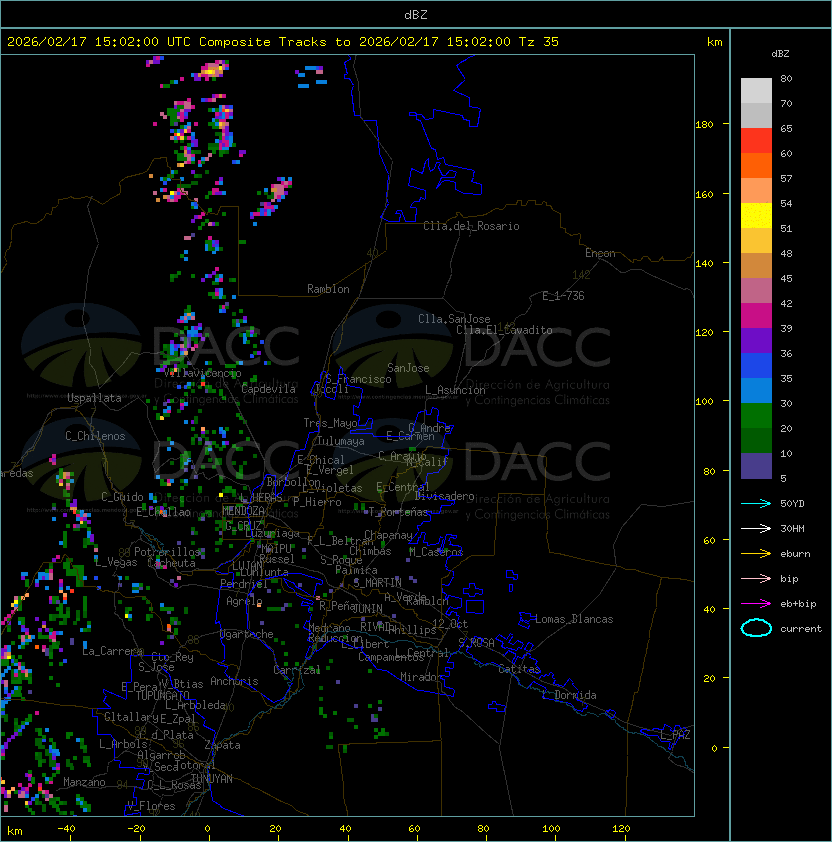
Task: Click the storm echo cell at top of map
Action: [x=211, y=71]
